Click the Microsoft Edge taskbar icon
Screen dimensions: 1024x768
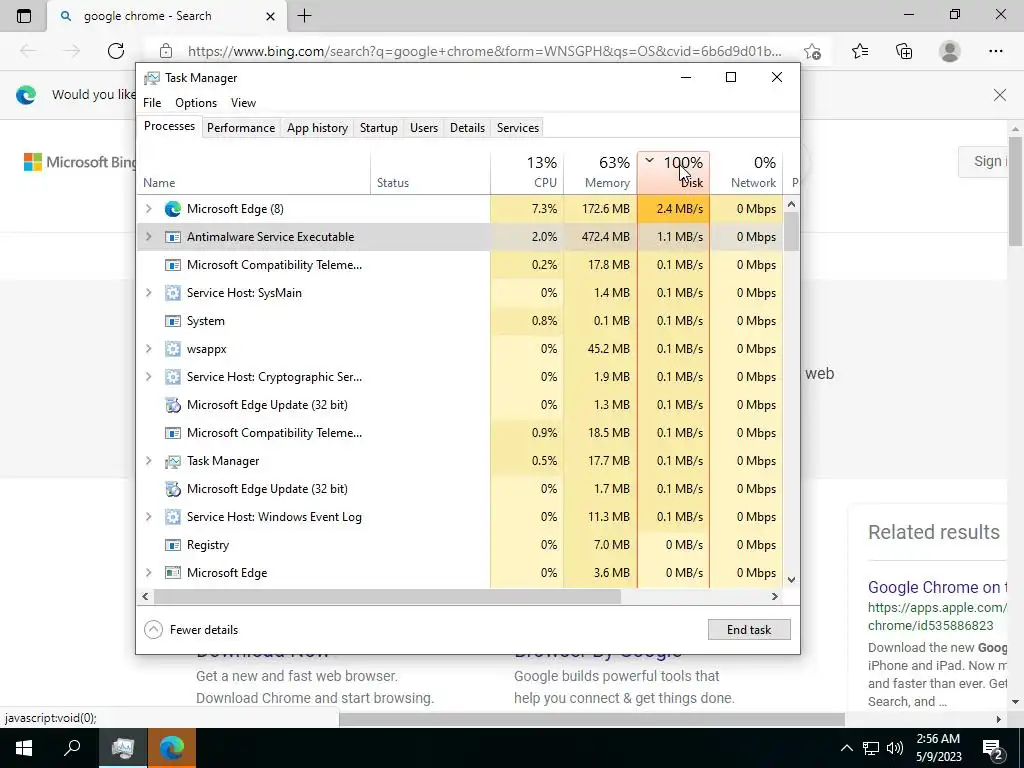point(172,748)
